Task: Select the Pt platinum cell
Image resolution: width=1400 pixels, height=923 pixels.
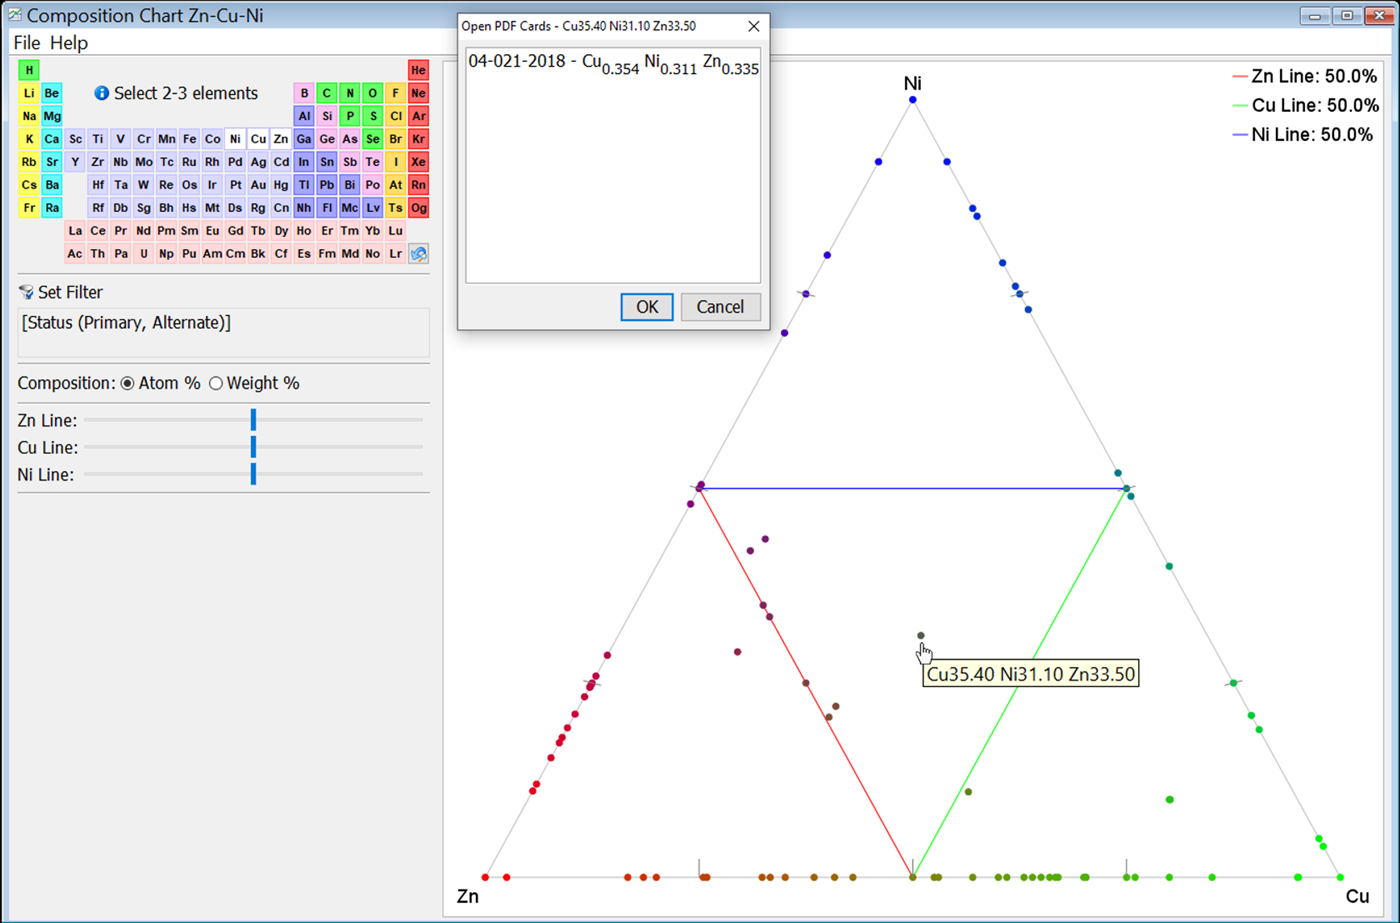Action: pos(235,185)
